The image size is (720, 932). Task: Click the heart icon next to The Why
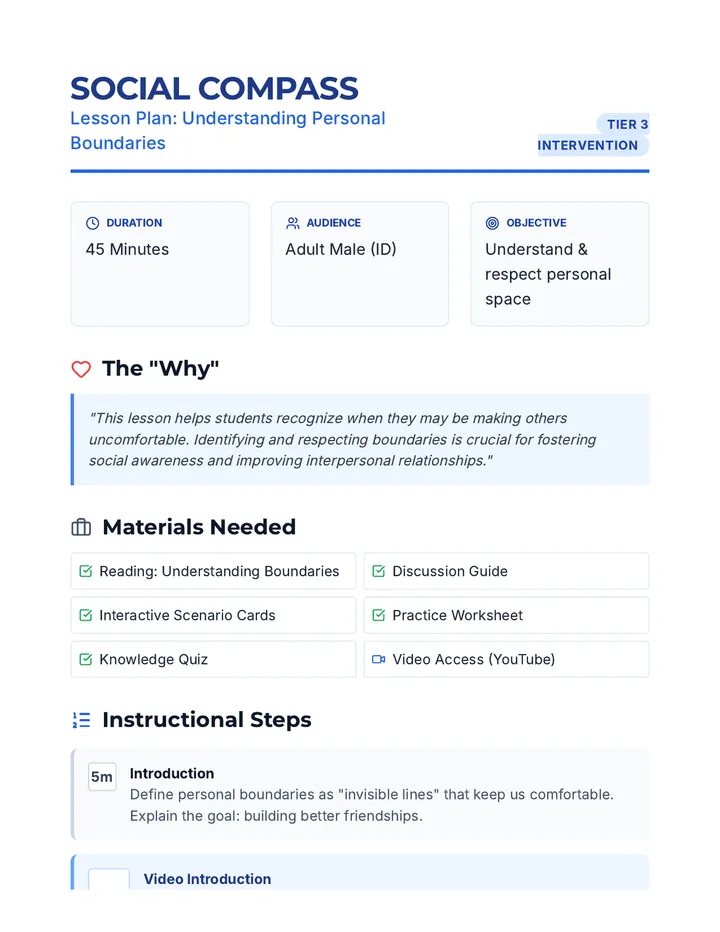click(x=81, y=369)
